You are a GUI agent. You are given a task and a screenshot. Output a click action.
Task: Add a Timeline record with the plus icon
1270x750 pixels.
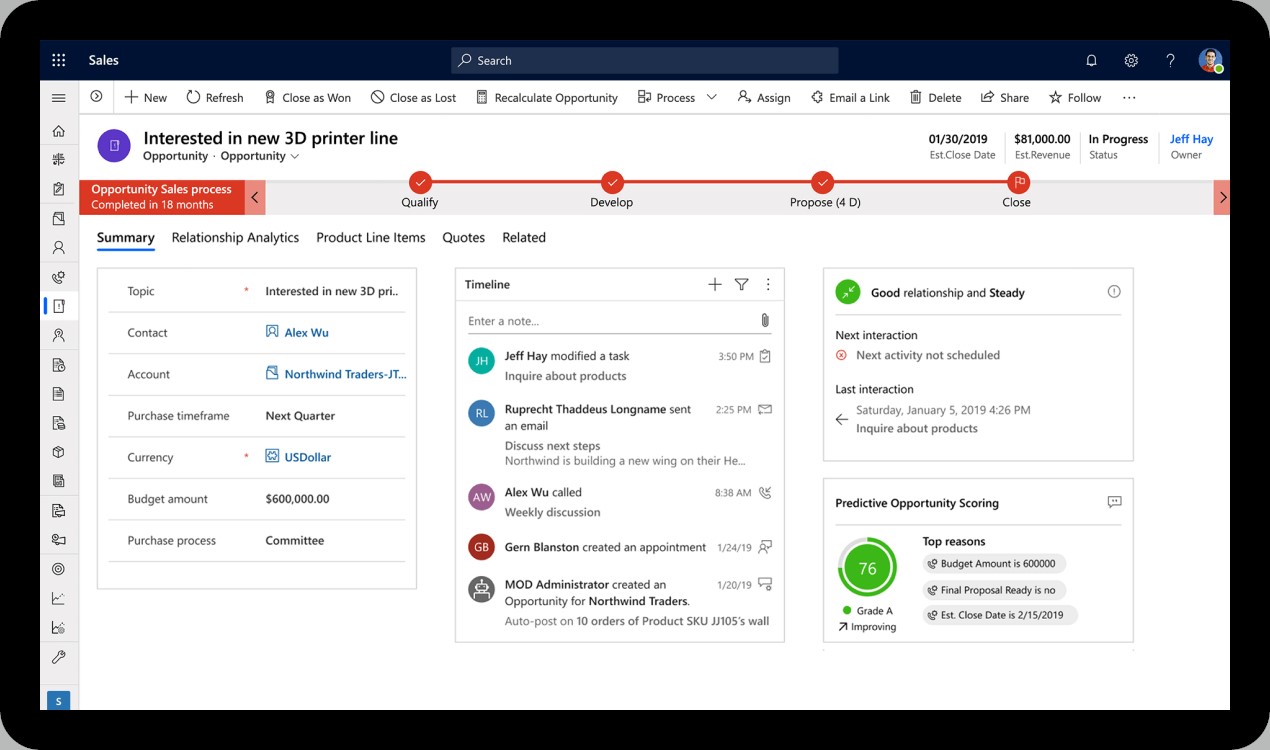(x=714, y=284)
